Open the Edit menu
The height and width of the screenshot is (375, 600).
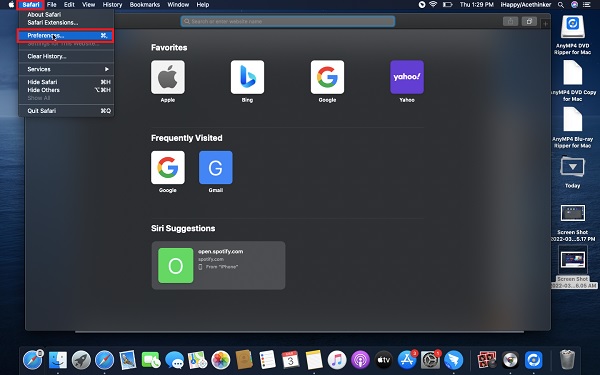[69, 5]
